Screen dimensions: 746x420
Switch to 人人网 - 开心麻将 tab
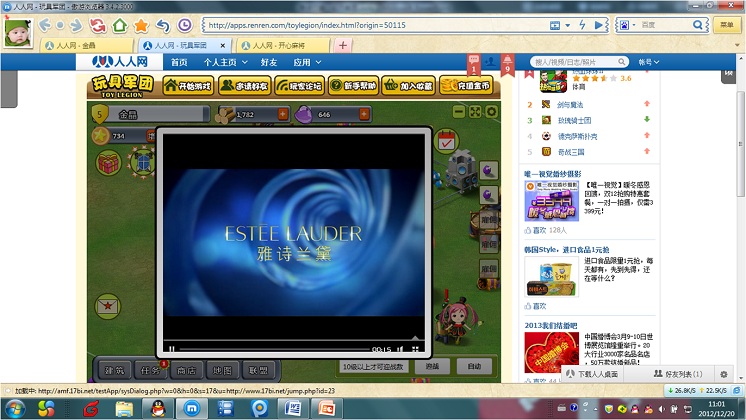(282, 45)
